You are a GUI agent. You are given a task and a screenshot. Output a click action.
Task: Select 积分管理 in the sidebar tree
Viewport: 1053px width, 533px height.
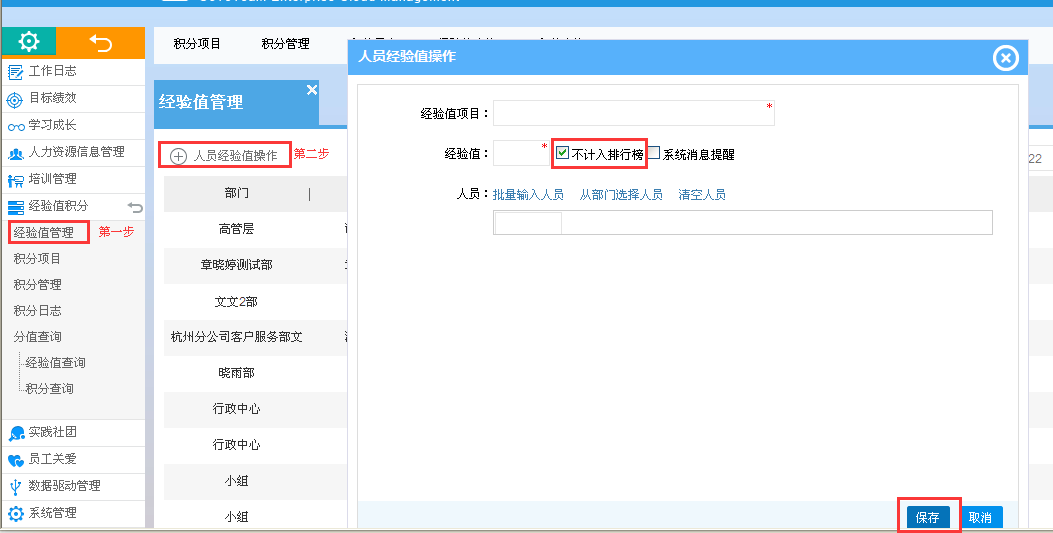coord(38,285)
